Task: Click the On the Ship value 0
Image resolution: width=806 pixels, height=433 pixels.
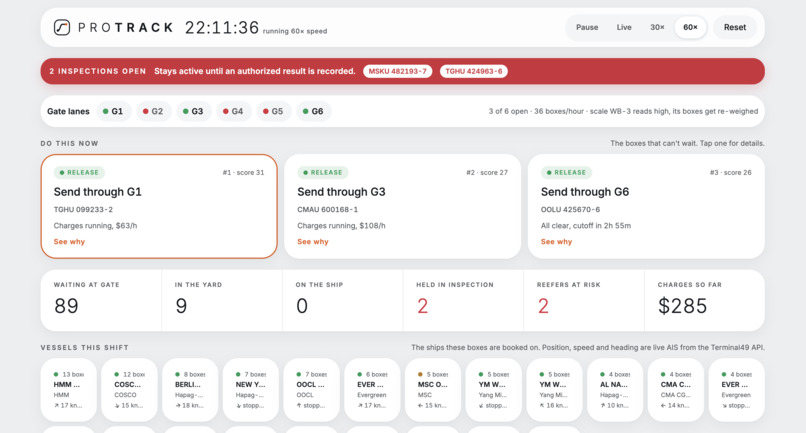Action: [302, 306]
